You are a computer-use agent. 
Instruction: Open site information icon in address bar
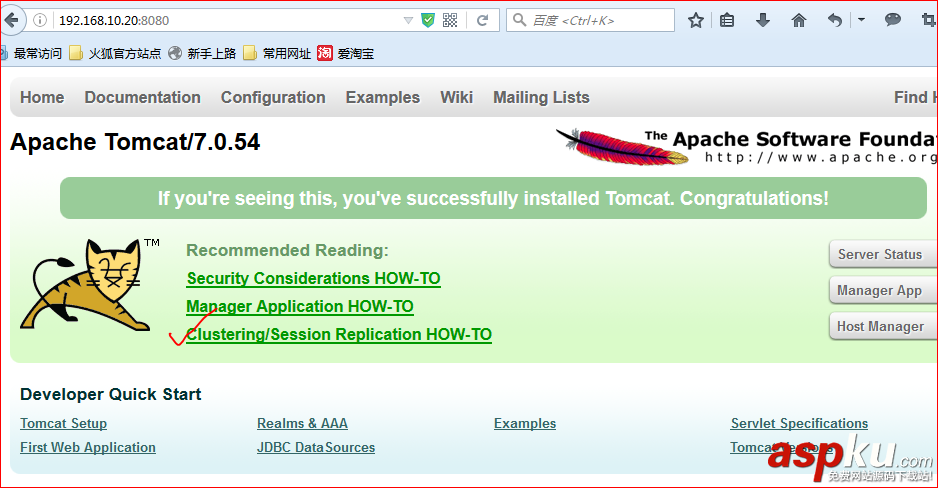(40, 20)
